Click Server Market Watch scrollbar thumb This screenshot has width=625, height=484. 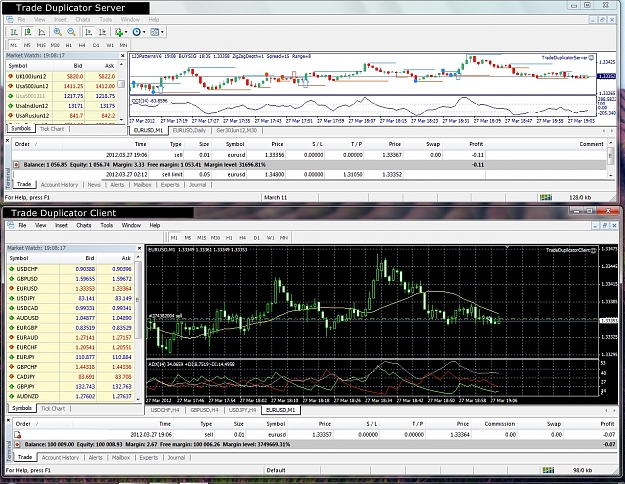(122, 84)
